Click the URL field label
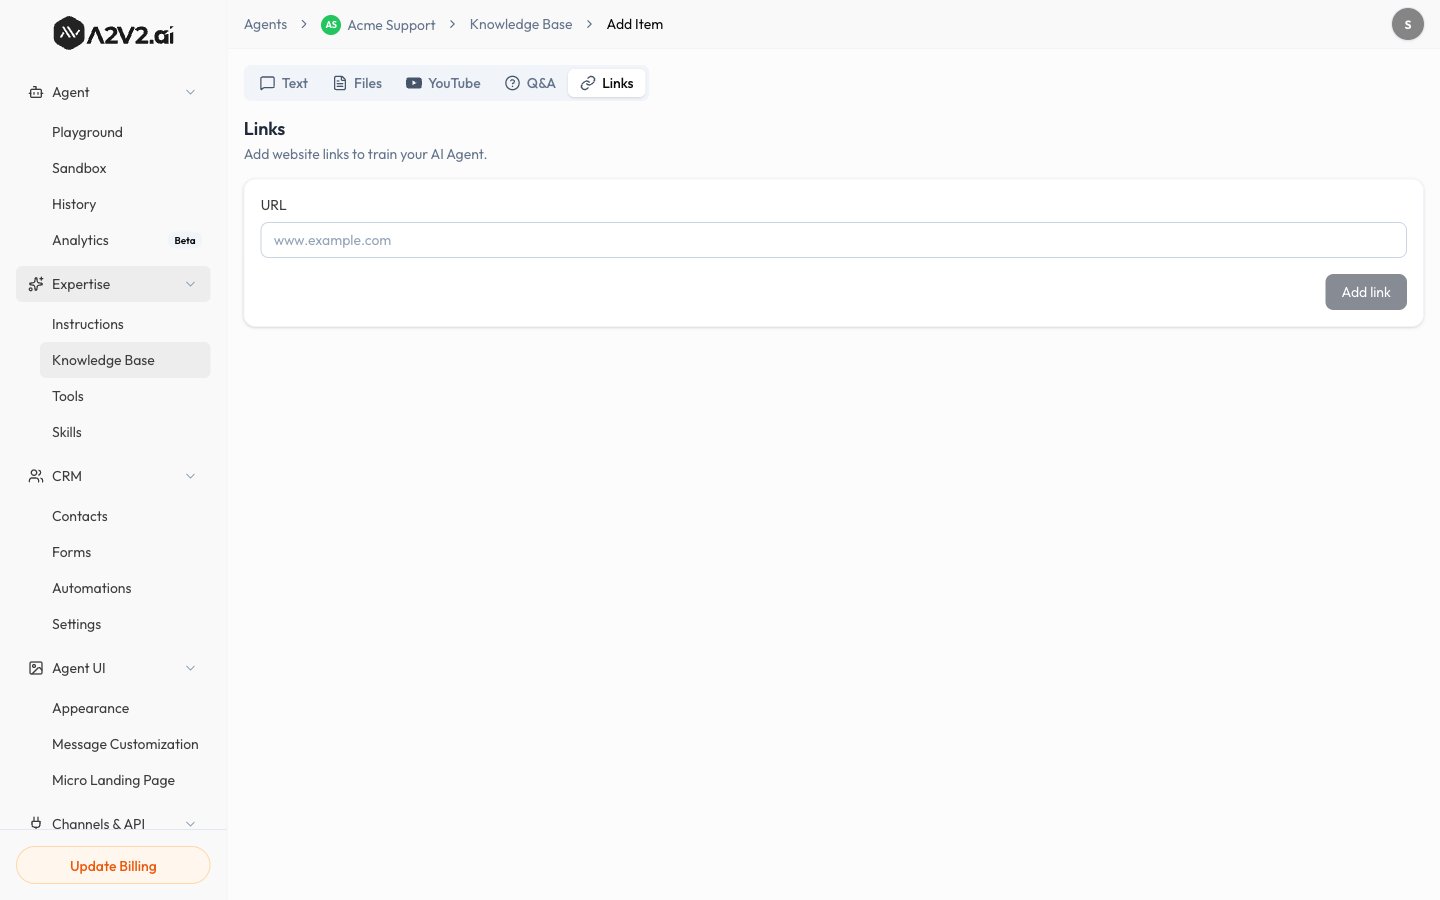Image resolution: width=1440 pixels, height=900 pixels. click(273, 205)
